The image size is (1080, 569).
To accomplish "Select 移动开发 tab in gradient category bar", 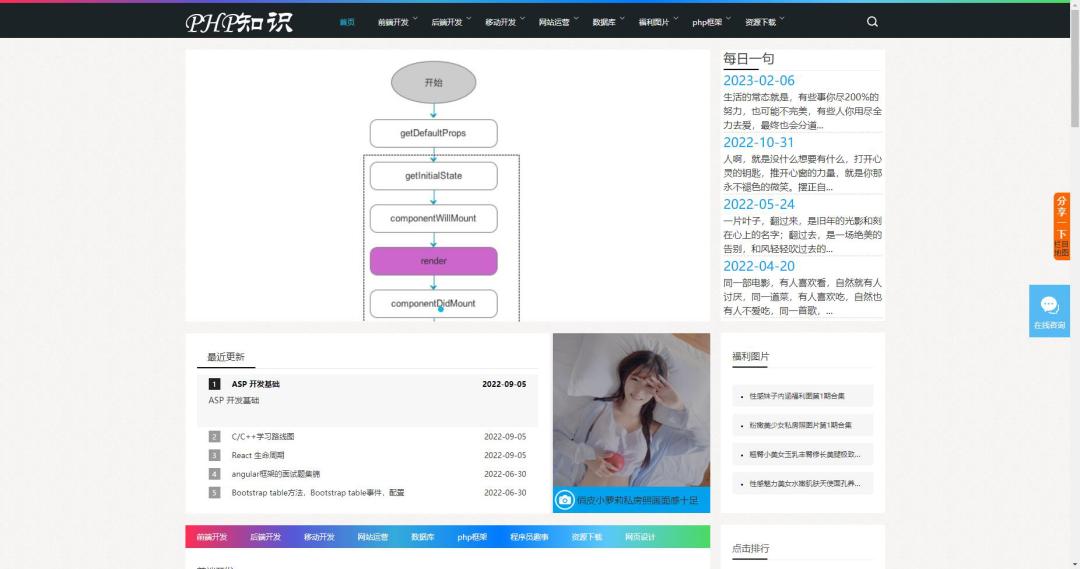I will (x=320, y=537).
